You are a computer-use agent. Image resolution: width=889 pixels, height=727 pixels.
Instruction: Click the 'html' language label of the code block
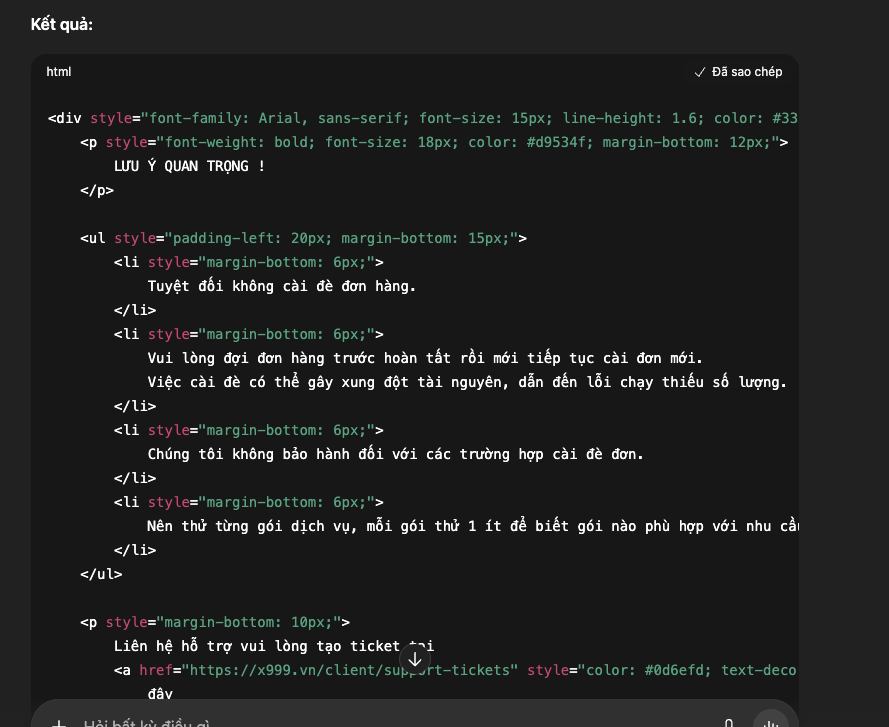59,72
